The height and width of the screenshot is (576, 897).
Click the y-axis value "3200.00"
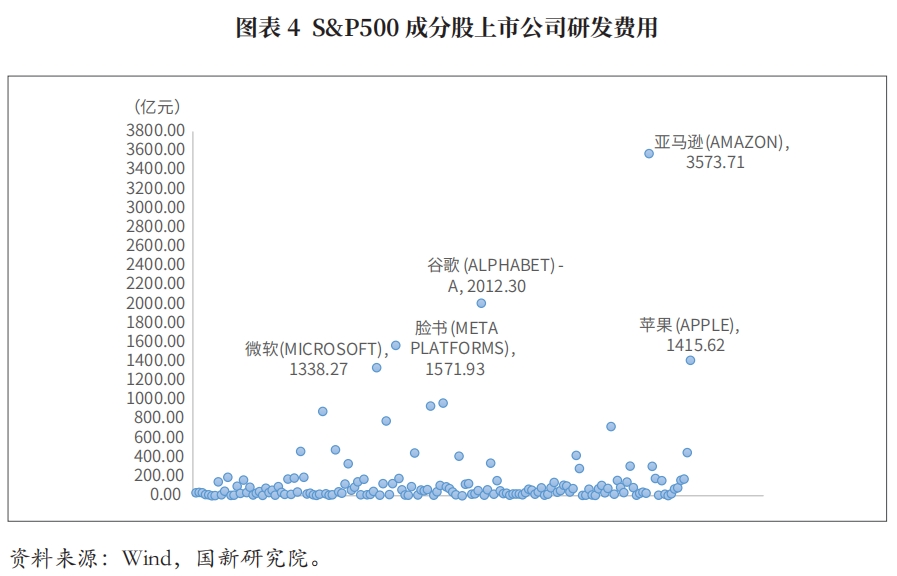point(156,188)
